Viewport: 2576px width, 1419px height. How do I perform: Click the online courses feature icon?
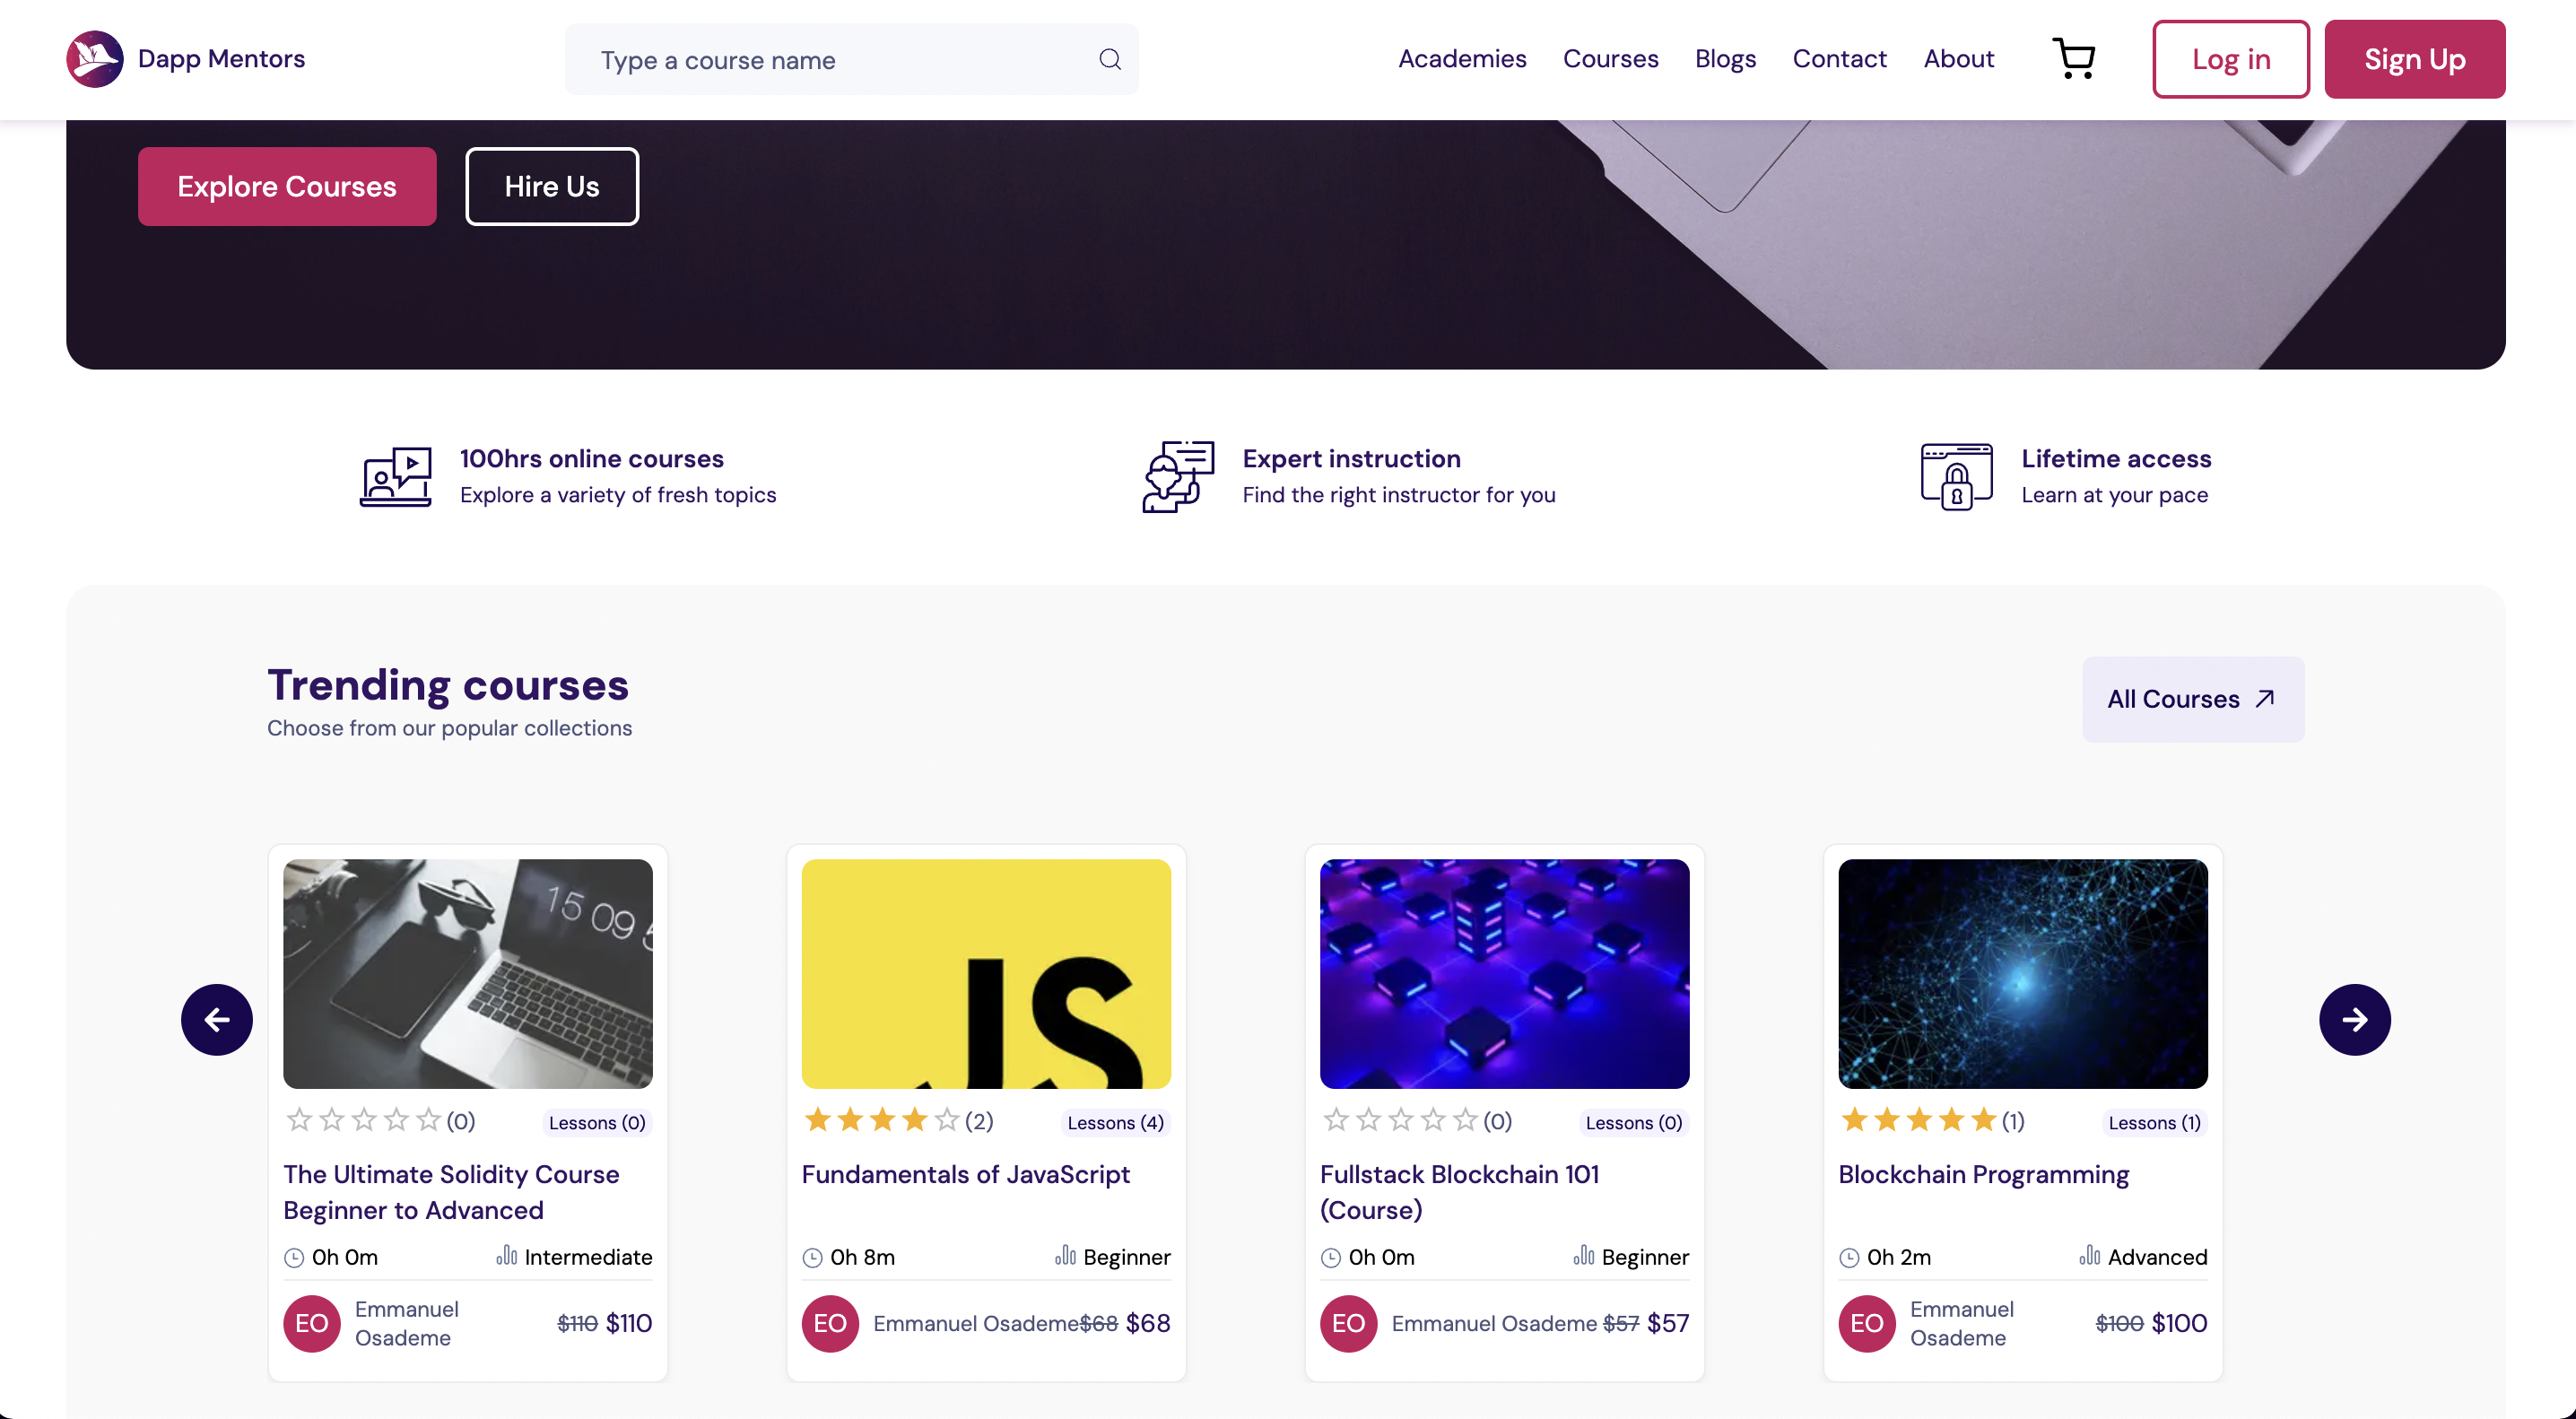(396, 476)
